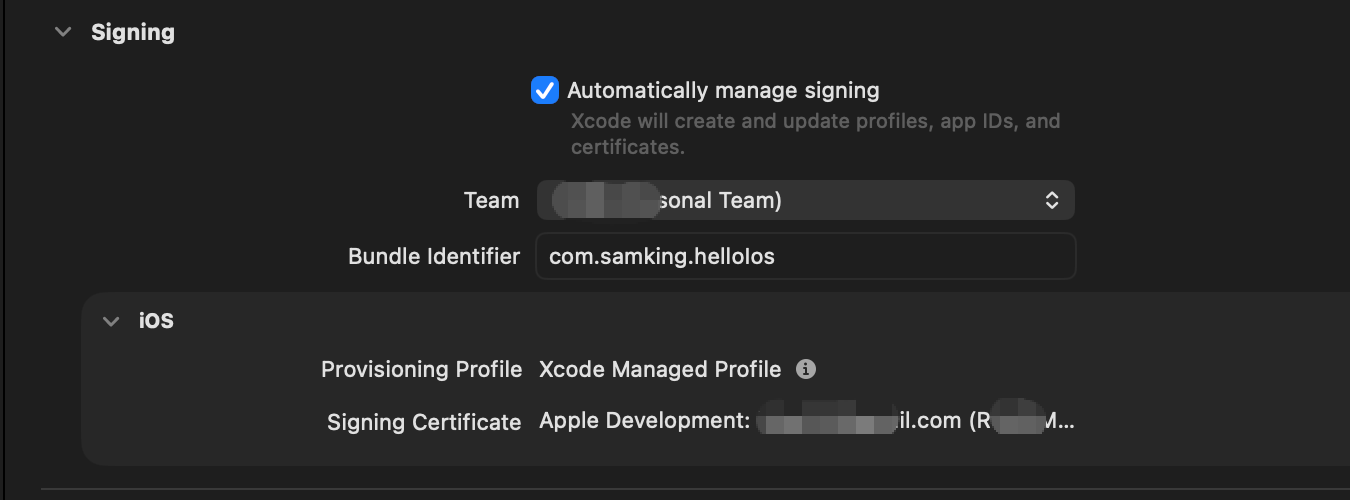Collapse the iOS subsection chevron
This screenshot has height=500, width=1350.
tap(111, 321)
